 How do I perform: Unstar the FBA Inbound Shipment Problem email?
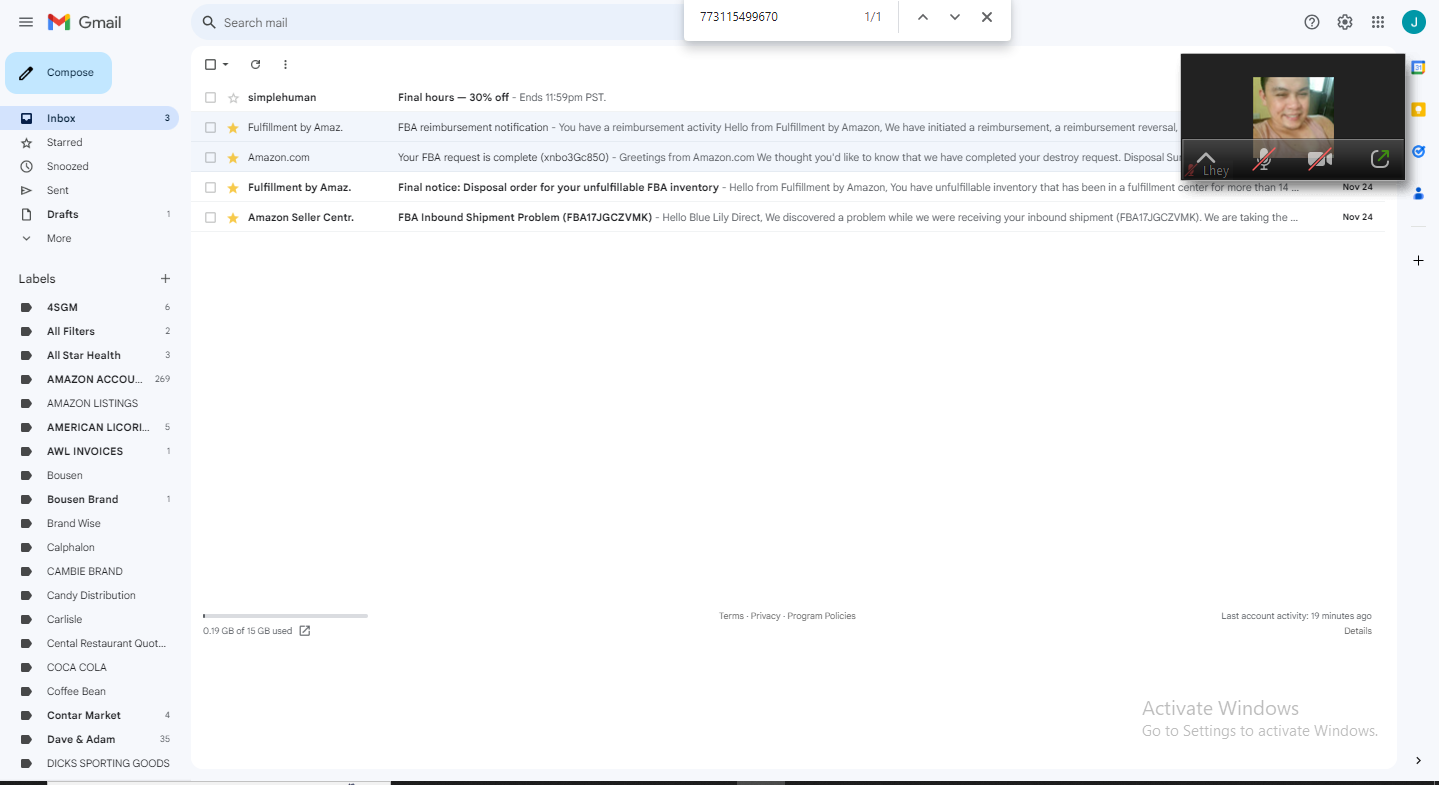point(233,217)
